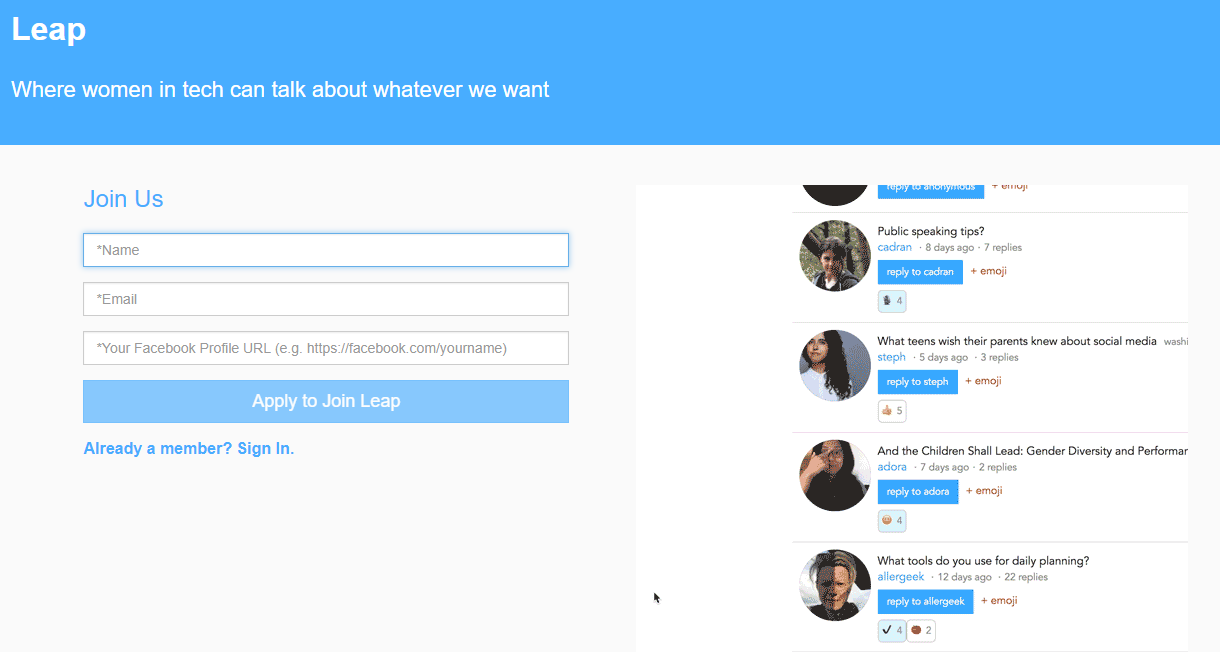Click emoji reaction with 4 on cadran's post
The height and width of the screenshot is (652, 1220).
tap(892, 301)
